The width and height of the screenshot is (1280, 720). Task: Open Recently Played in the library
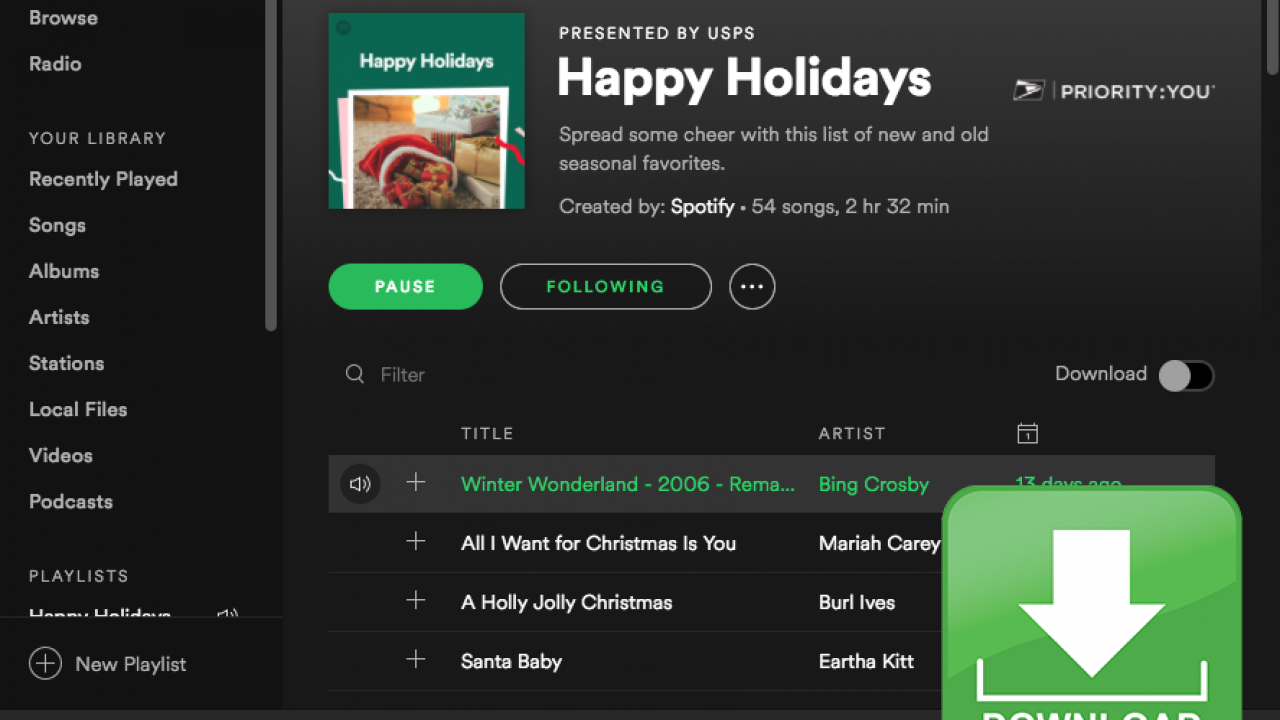[103, 179]
